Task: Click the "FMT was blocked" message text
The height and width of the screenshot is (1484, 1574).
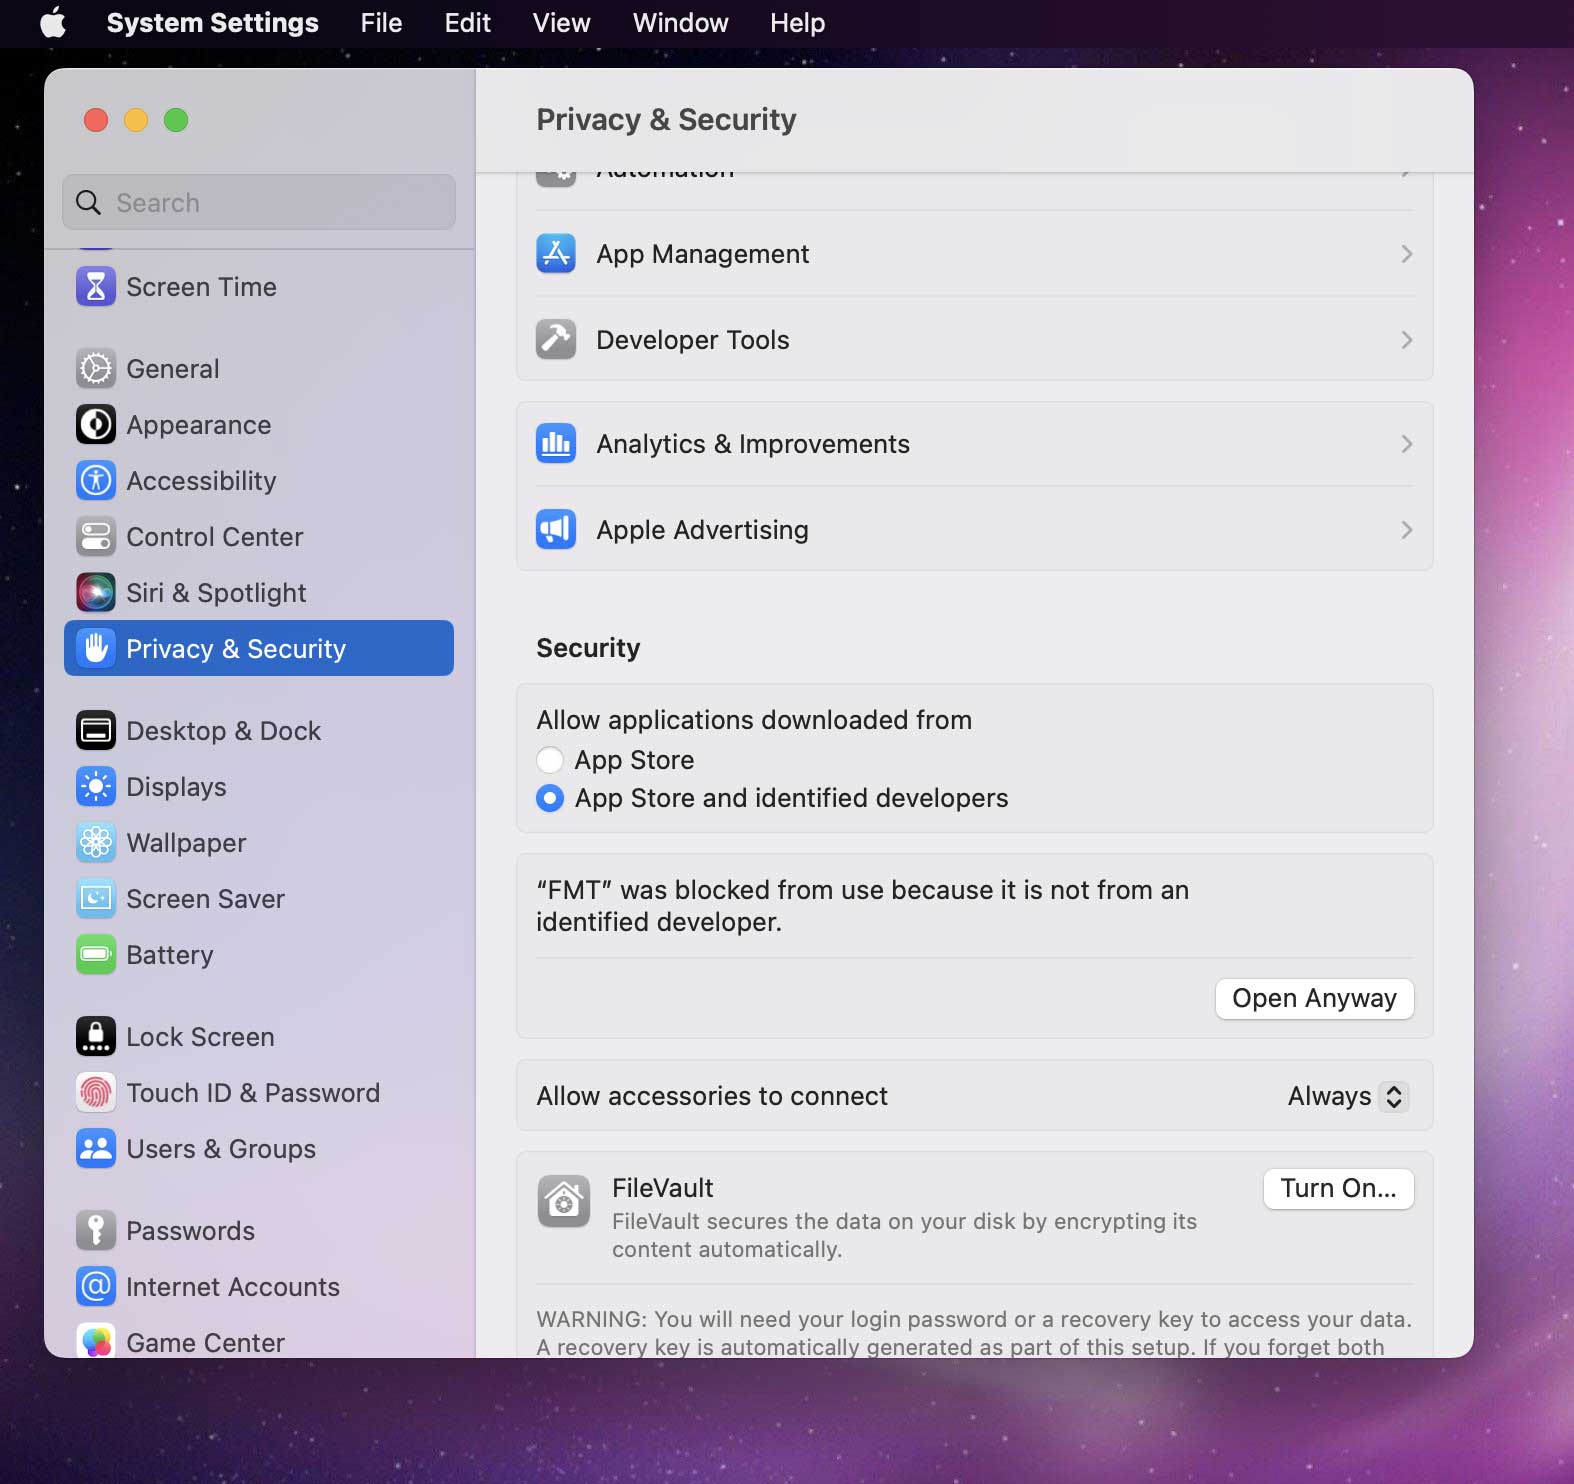Action: coord(862,906)
